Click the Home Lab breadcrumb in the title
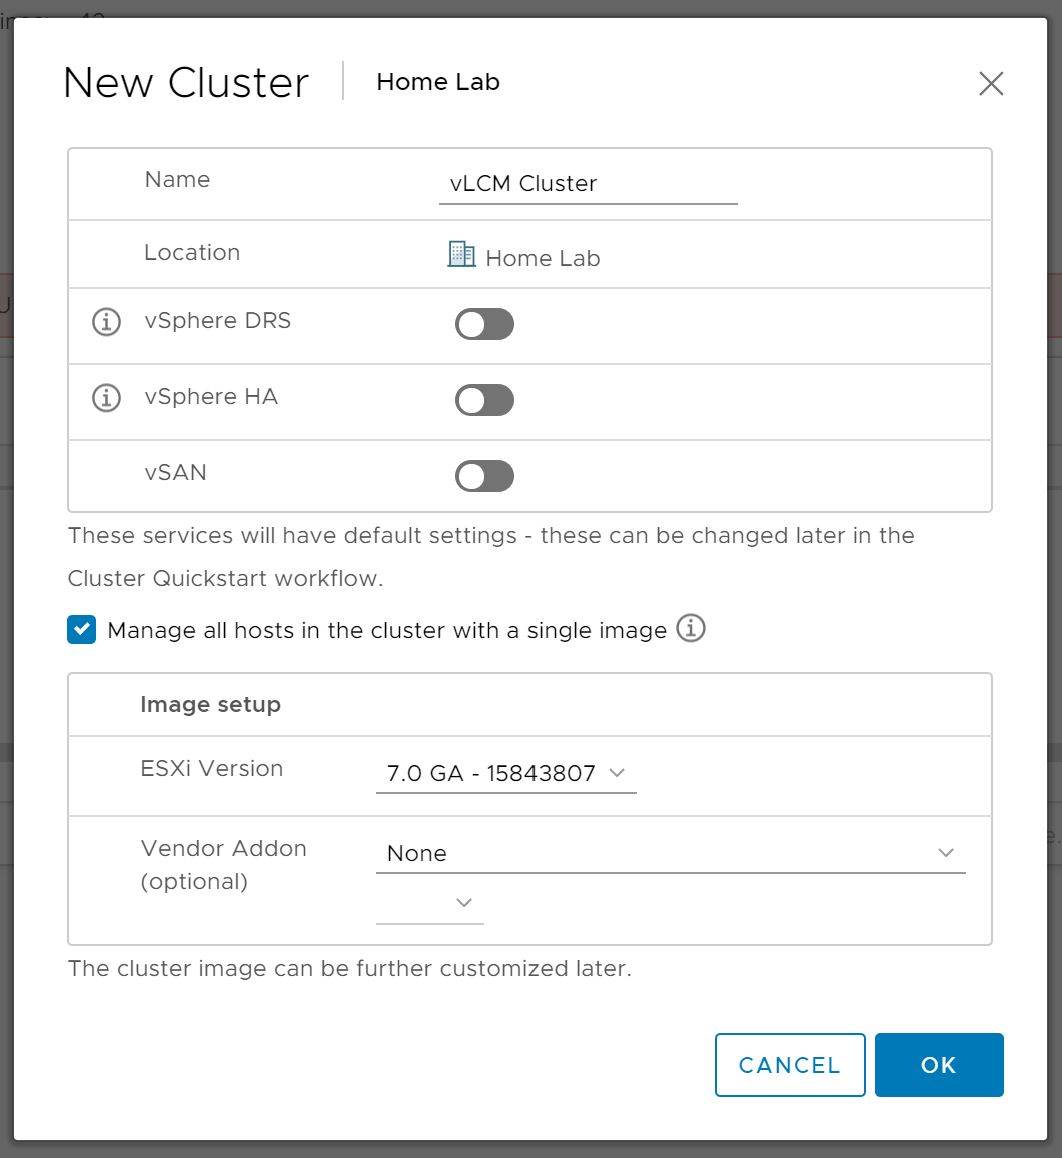Screen dimensions: 1062x1158 coord(437,82)
